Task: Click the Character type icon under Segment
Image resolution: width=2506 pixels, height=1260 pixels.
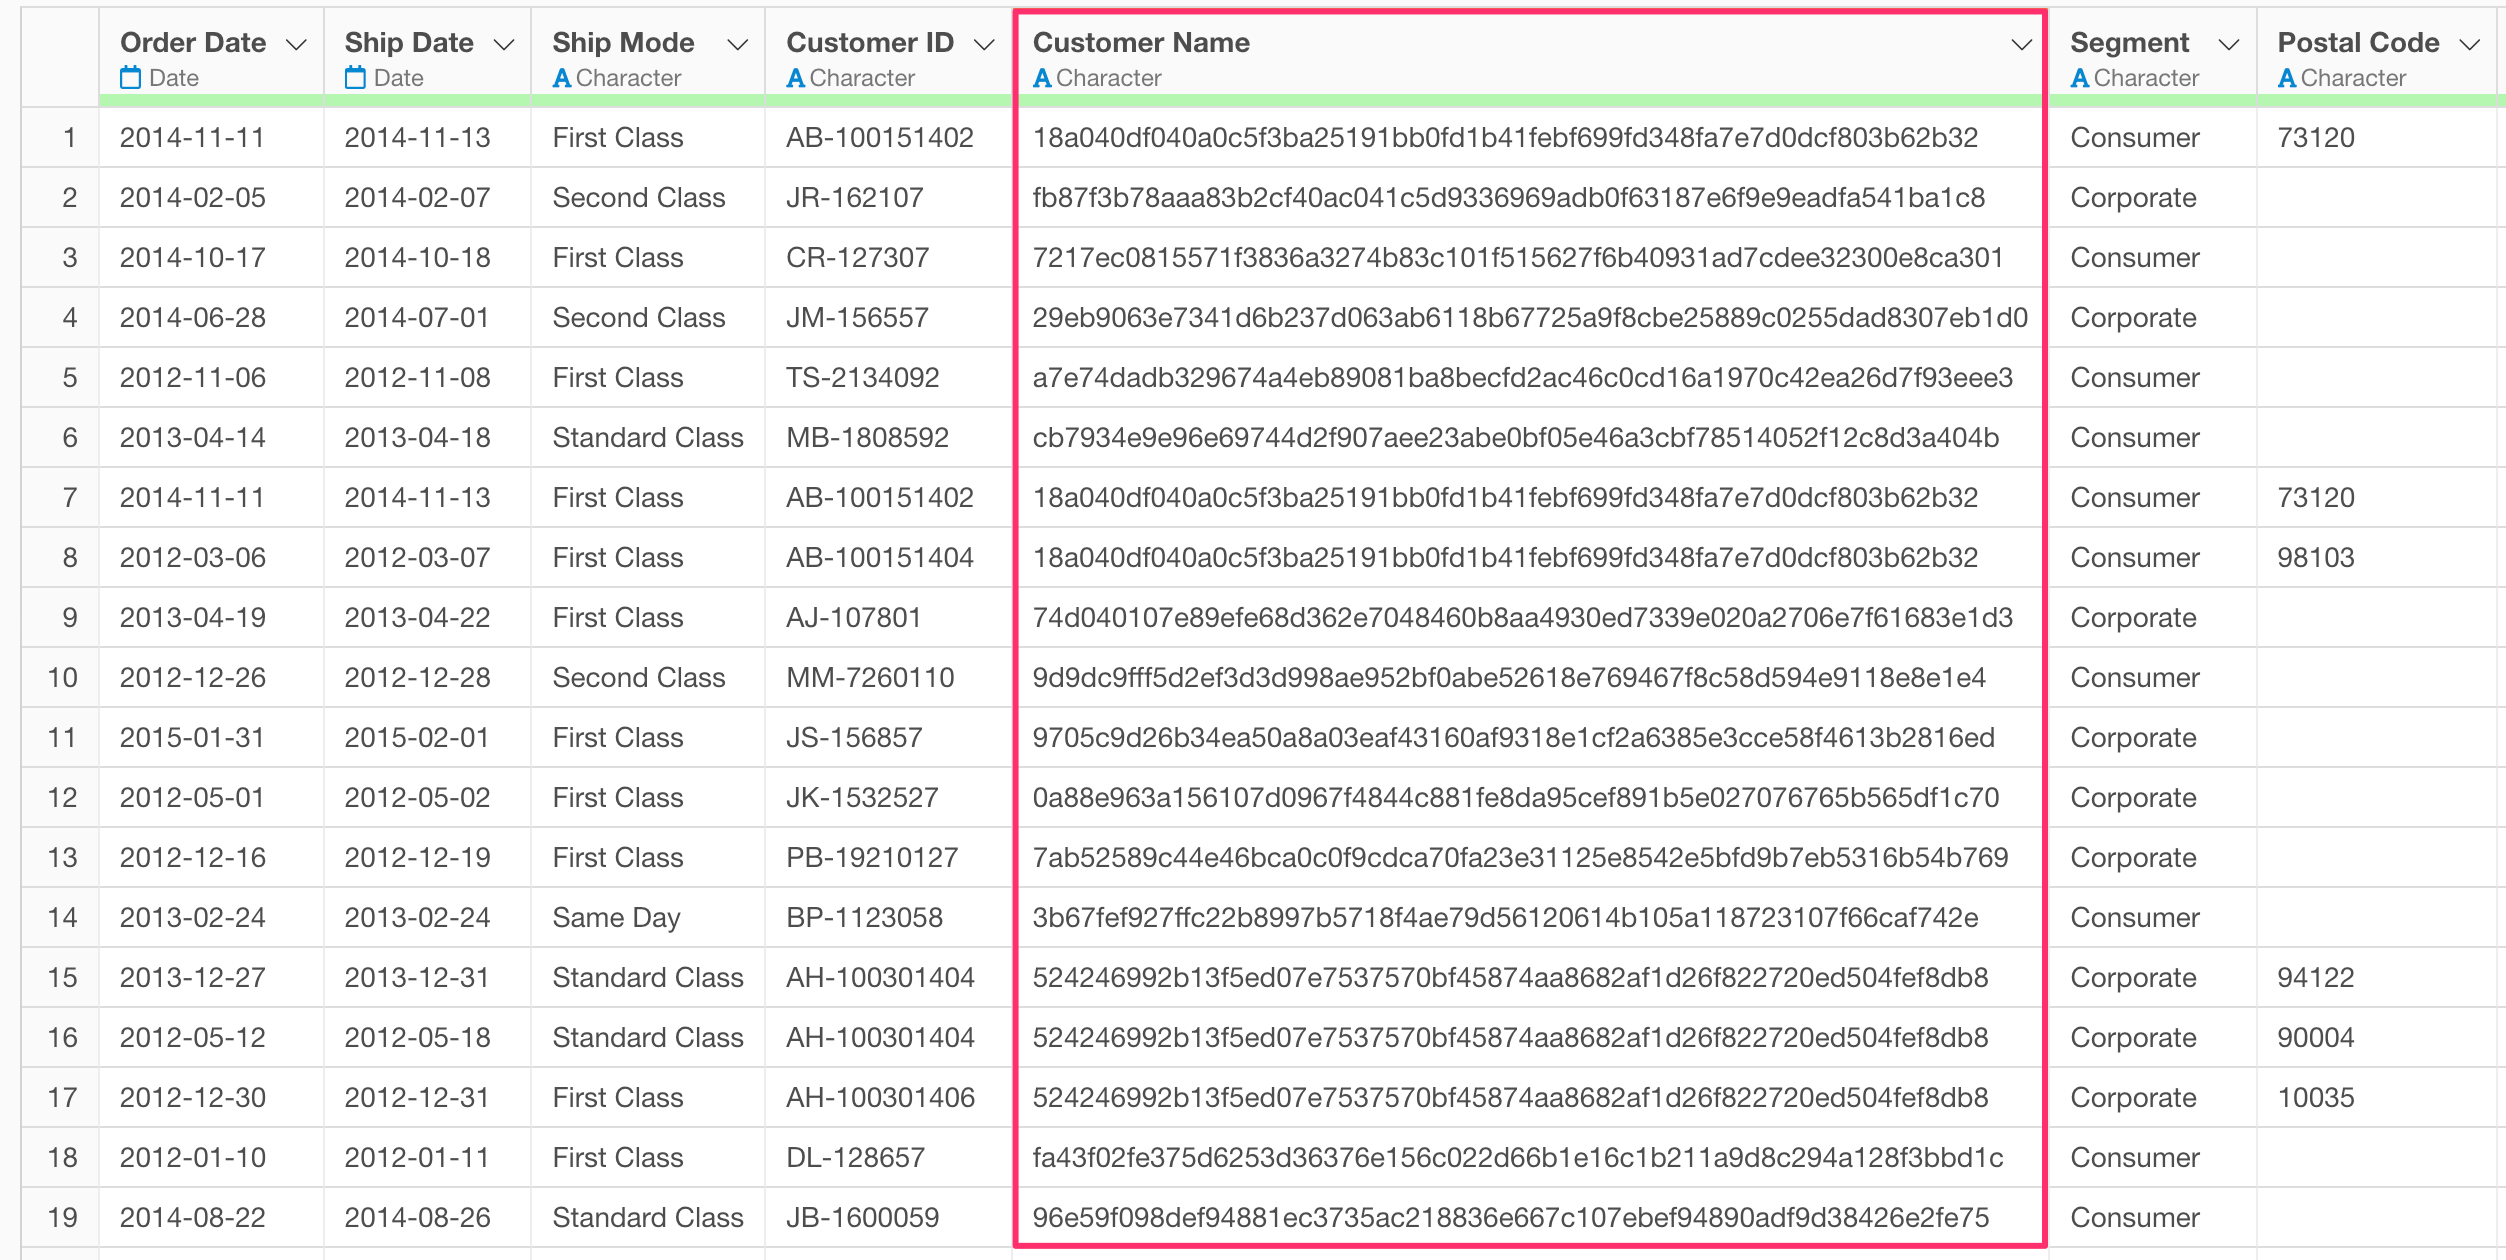Action: [2080, 78]
